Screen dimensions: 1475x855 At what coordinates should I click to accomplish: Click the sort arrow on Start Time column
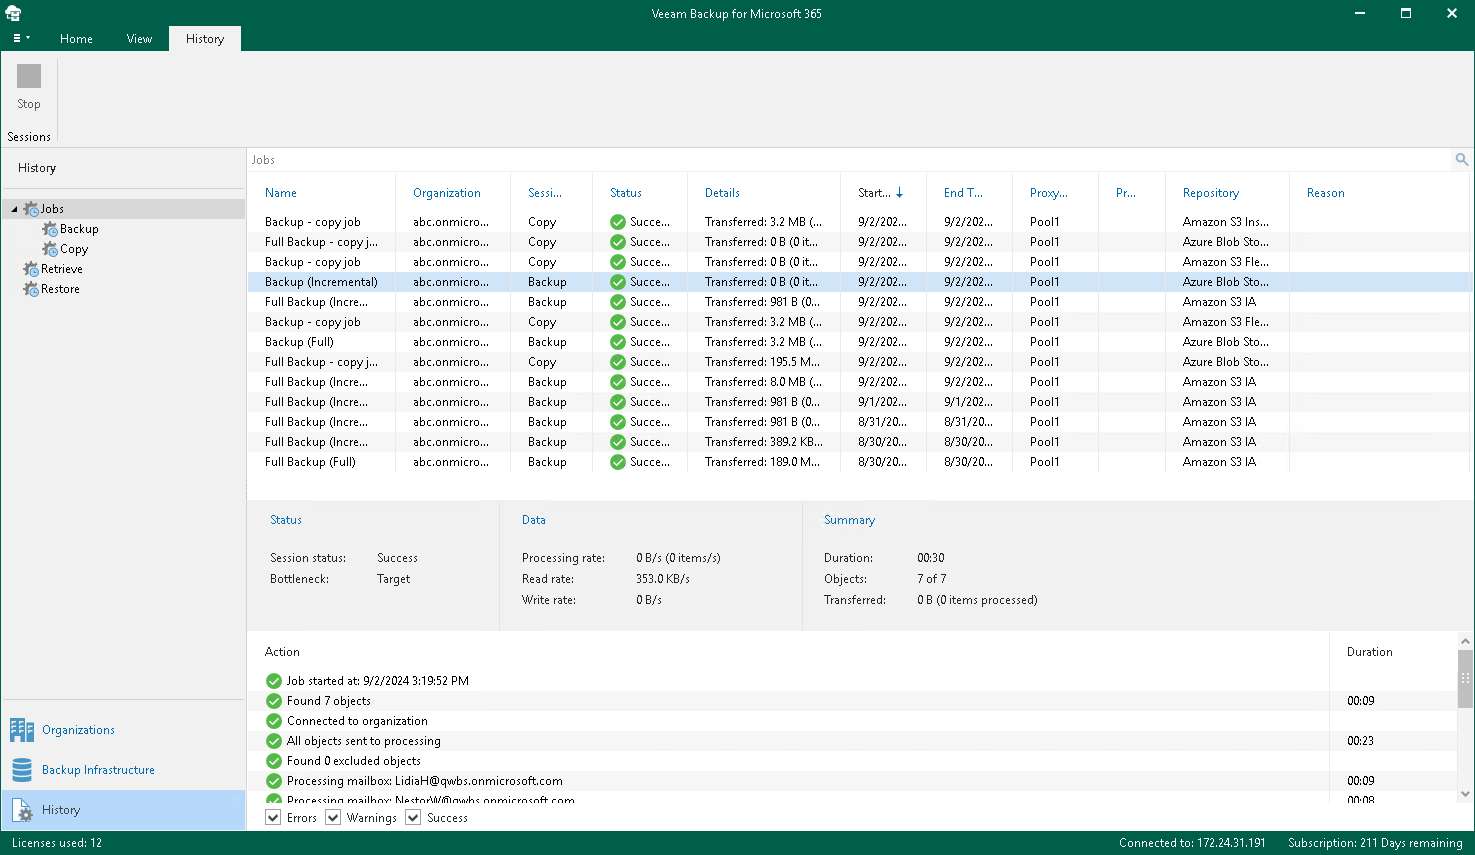[x=900, y=193]
